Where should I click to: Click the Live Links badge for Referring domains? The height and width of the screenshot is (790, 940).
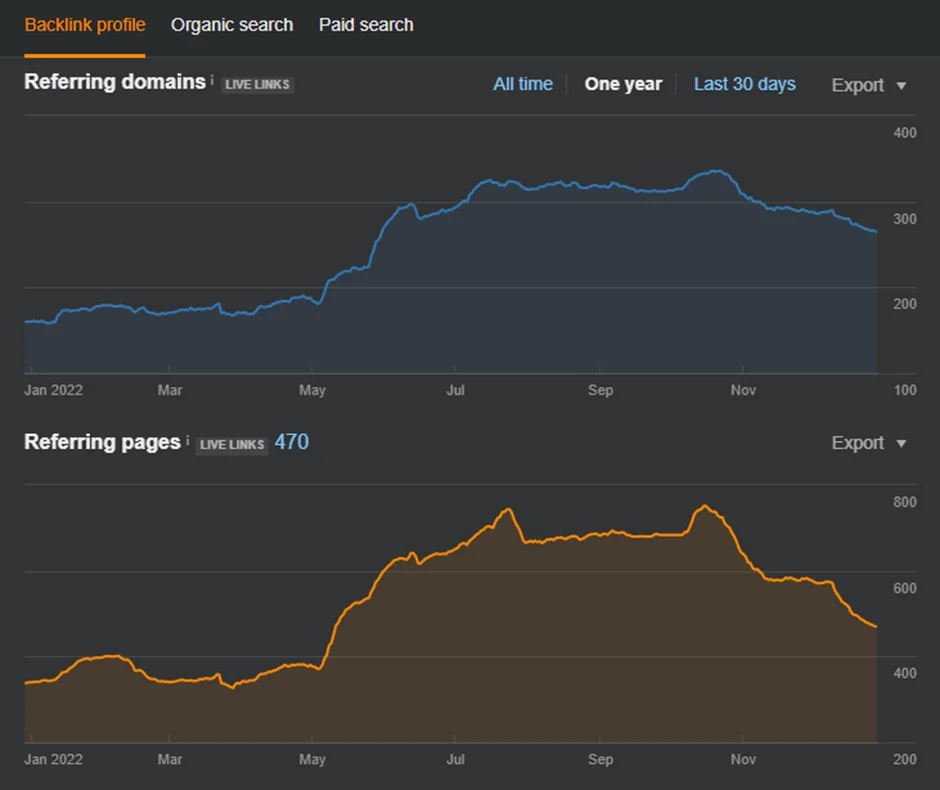[258, 85]
